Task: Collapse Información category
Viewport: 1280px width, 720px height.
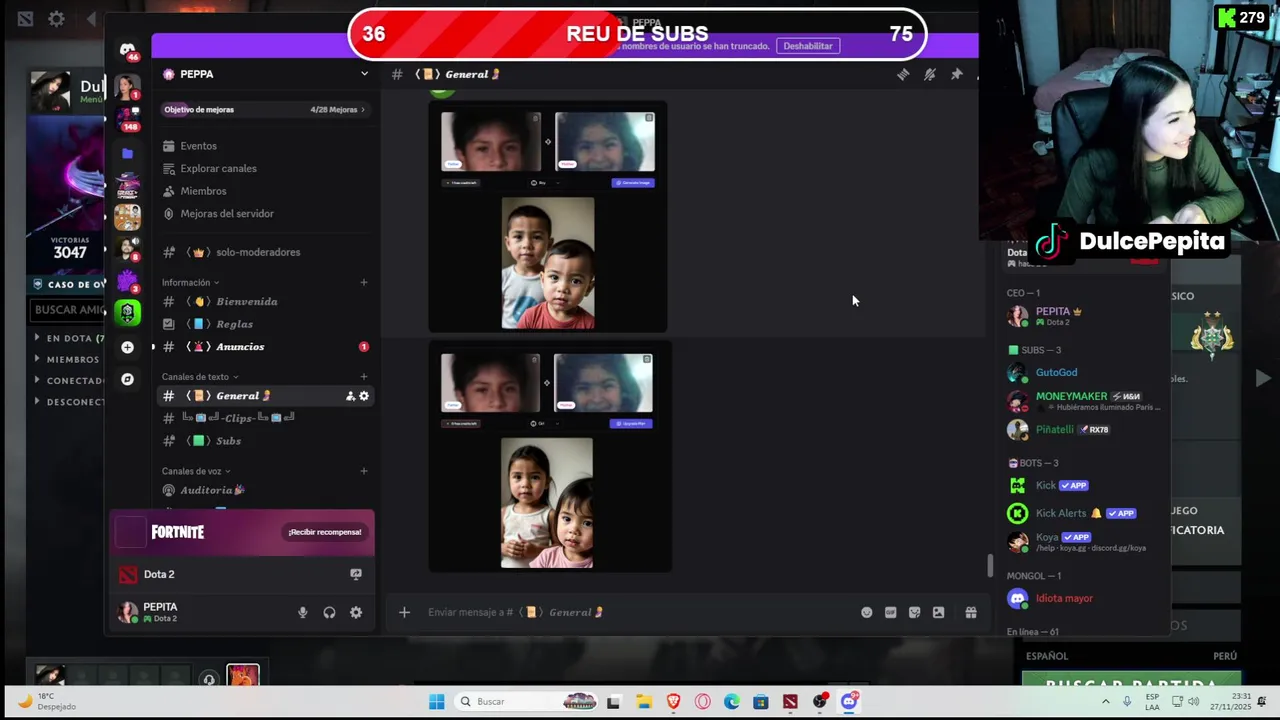Action: click(190, 283)
